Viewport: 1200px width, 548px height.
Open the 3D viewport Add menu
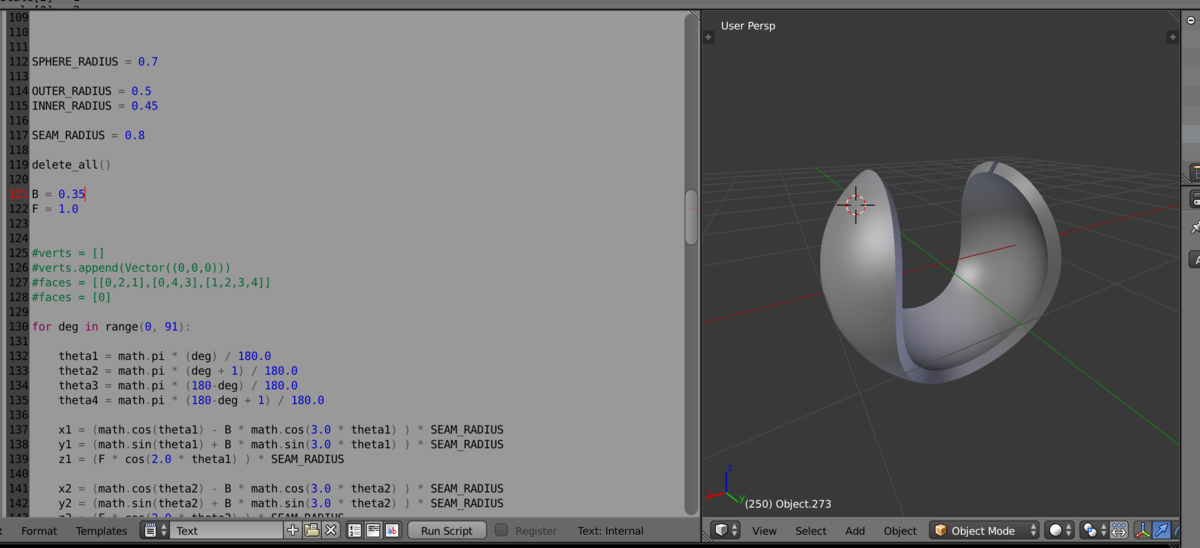pos(855,531)
